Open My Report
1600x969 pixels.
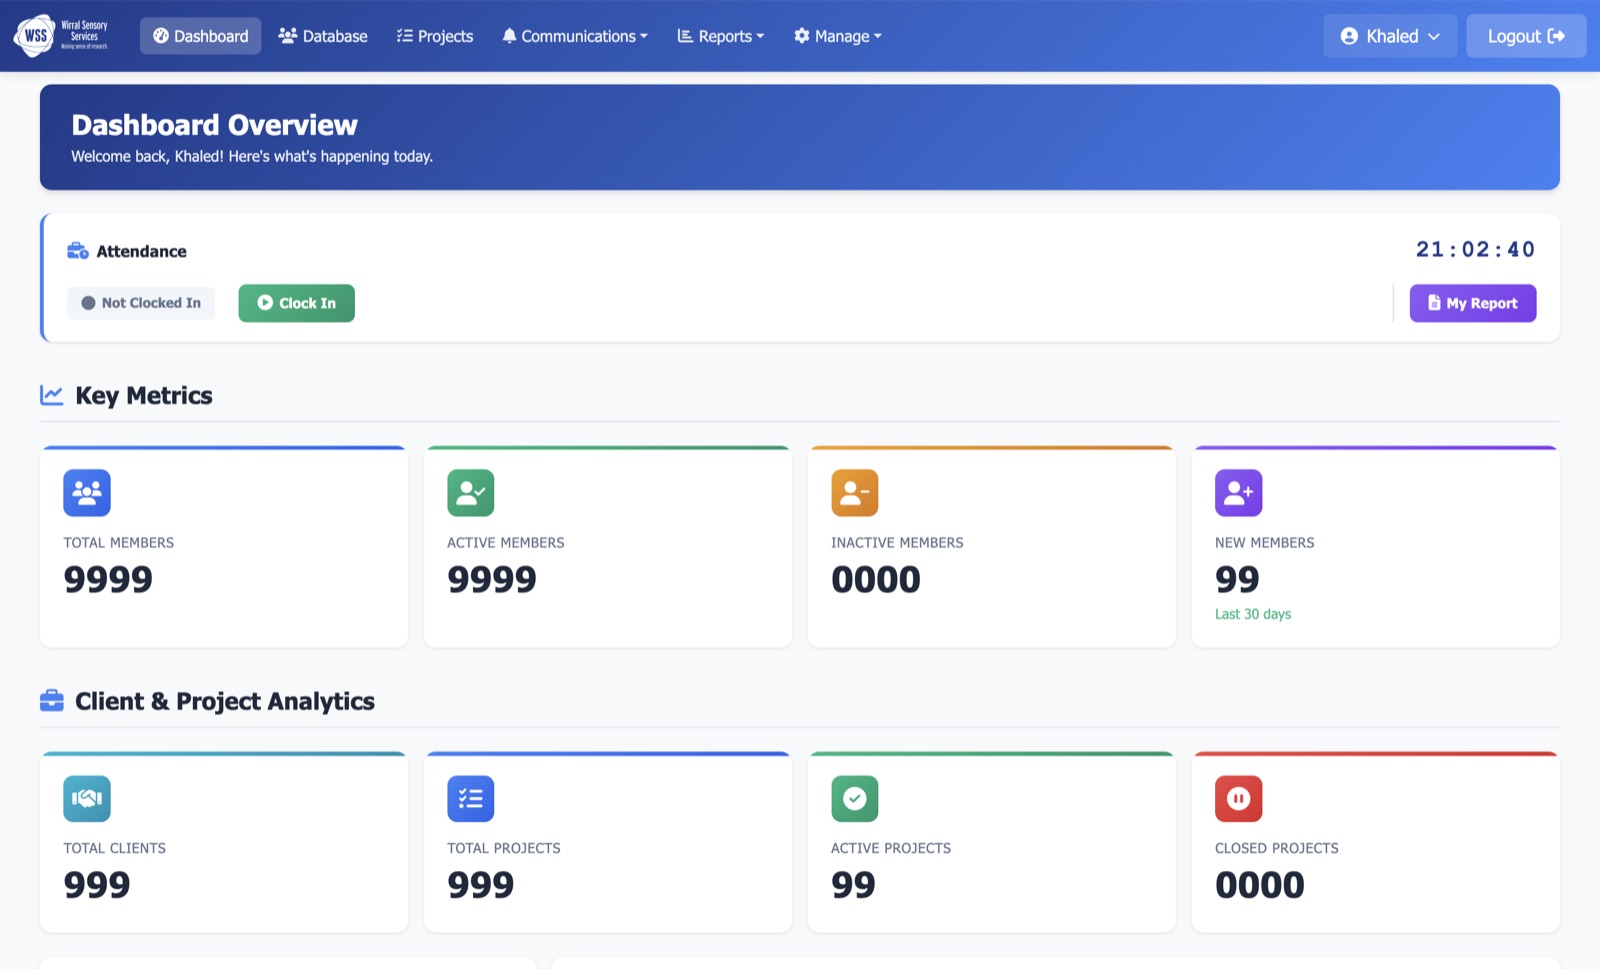click(1473, 303)
